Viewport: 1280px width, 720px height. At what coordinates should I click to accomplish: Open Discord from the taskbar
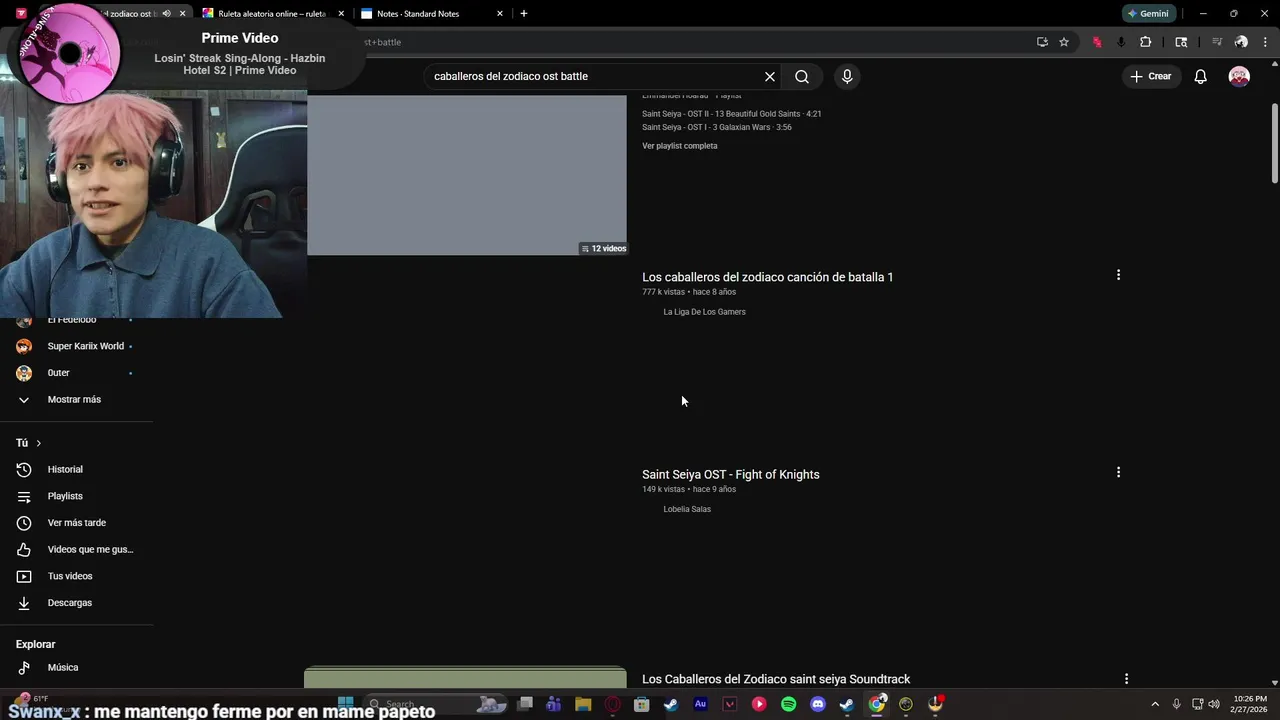pyautogui.click(x=818, y=704)
